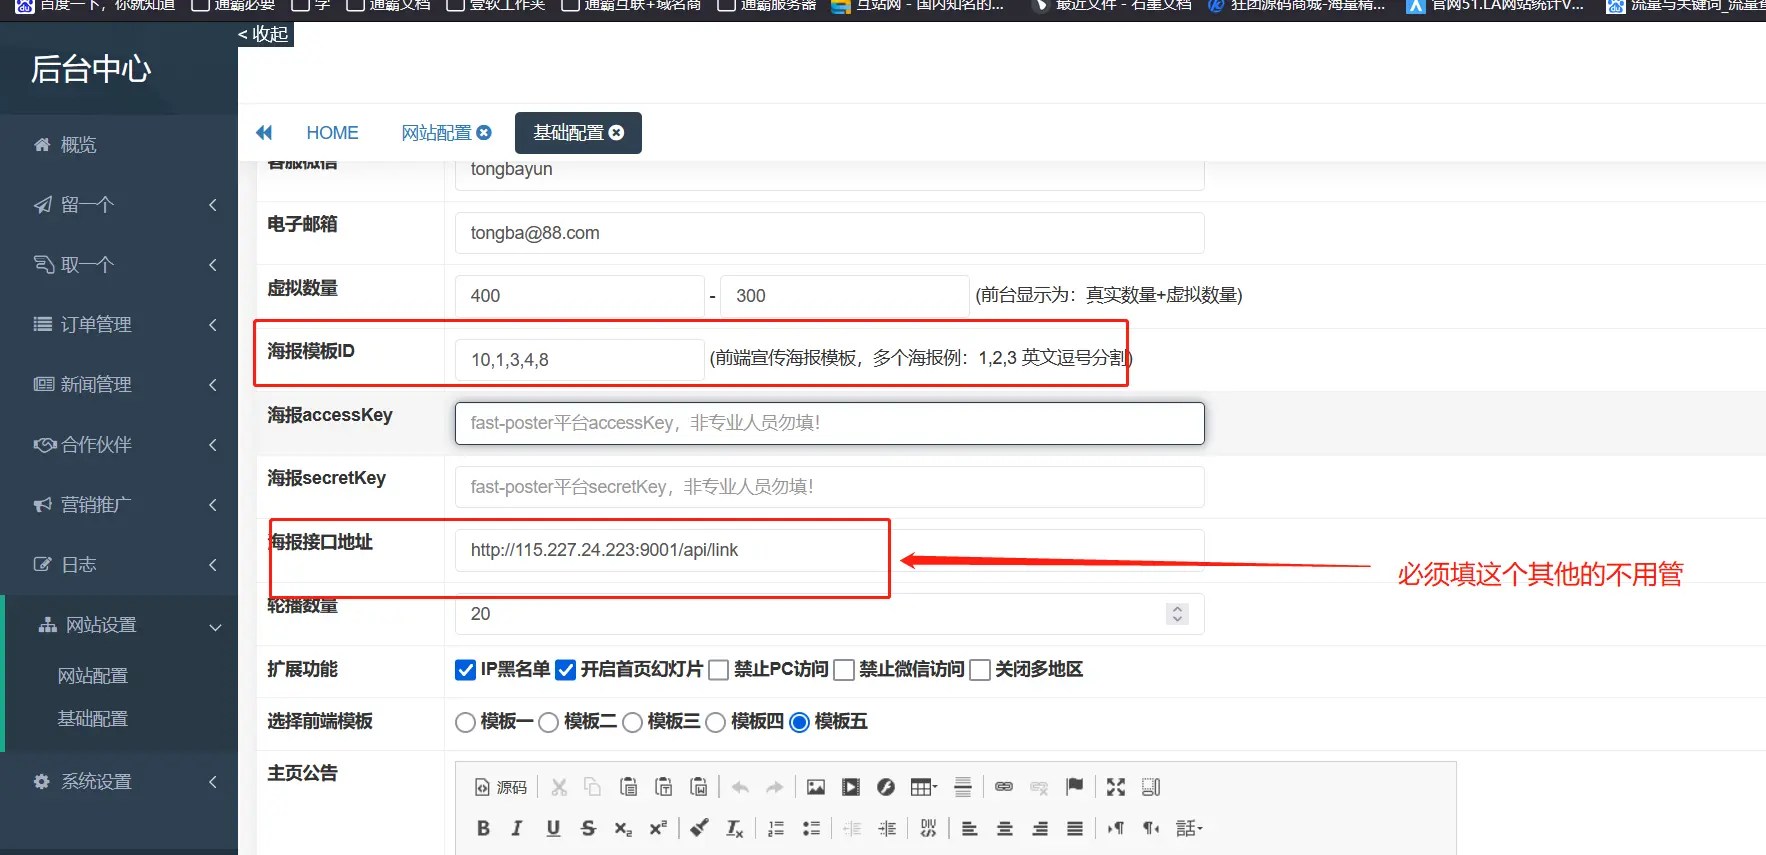Select the 模板三 radio button
1766x855 pixels.
coord(632,722)
